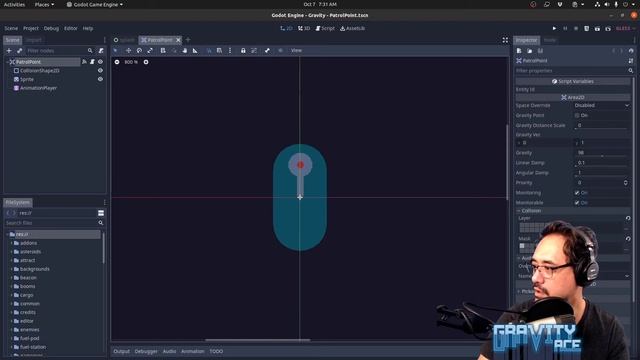Open snapping options three-dot menu

pos(230,51)
